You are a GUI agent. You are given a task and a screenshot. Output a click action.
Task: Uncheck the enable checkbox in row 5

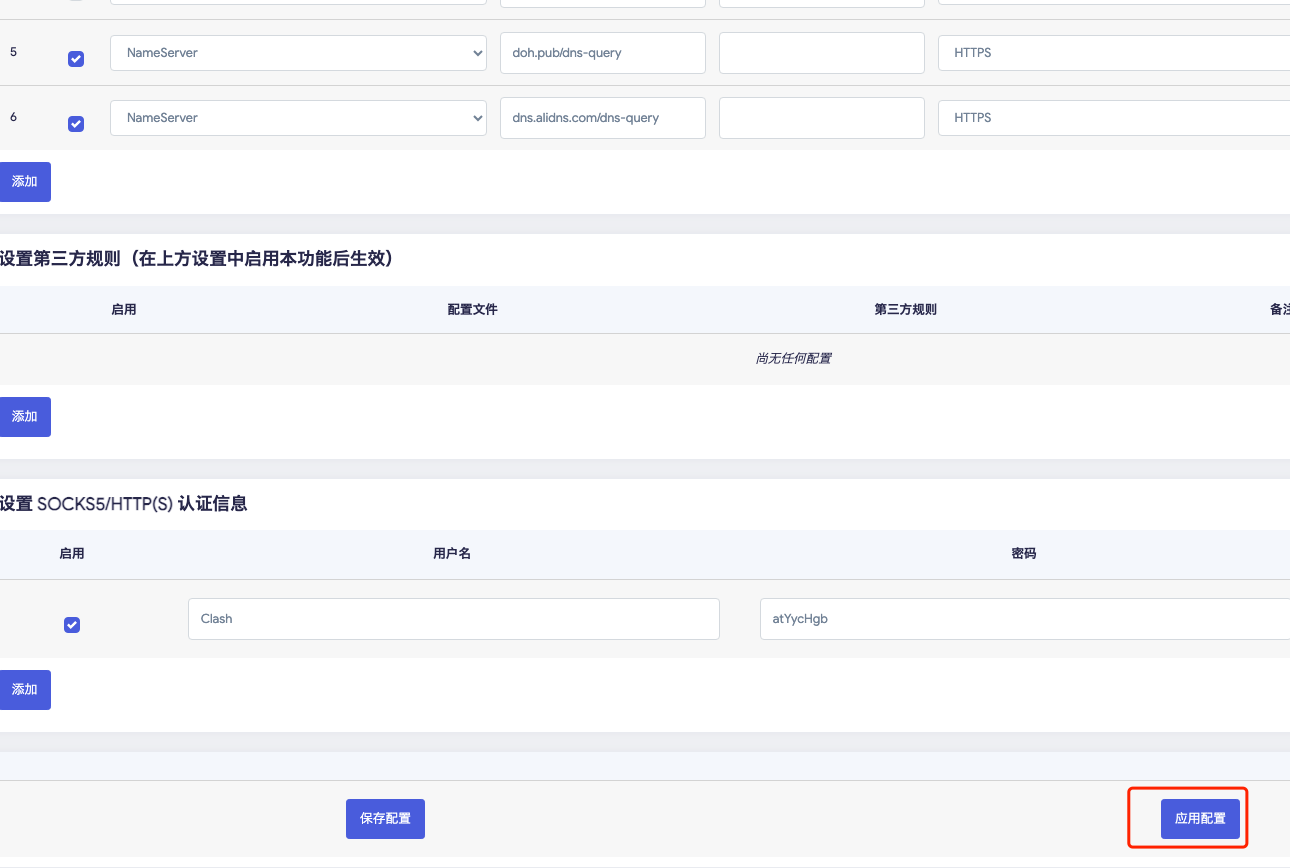(x=76, y=59)
